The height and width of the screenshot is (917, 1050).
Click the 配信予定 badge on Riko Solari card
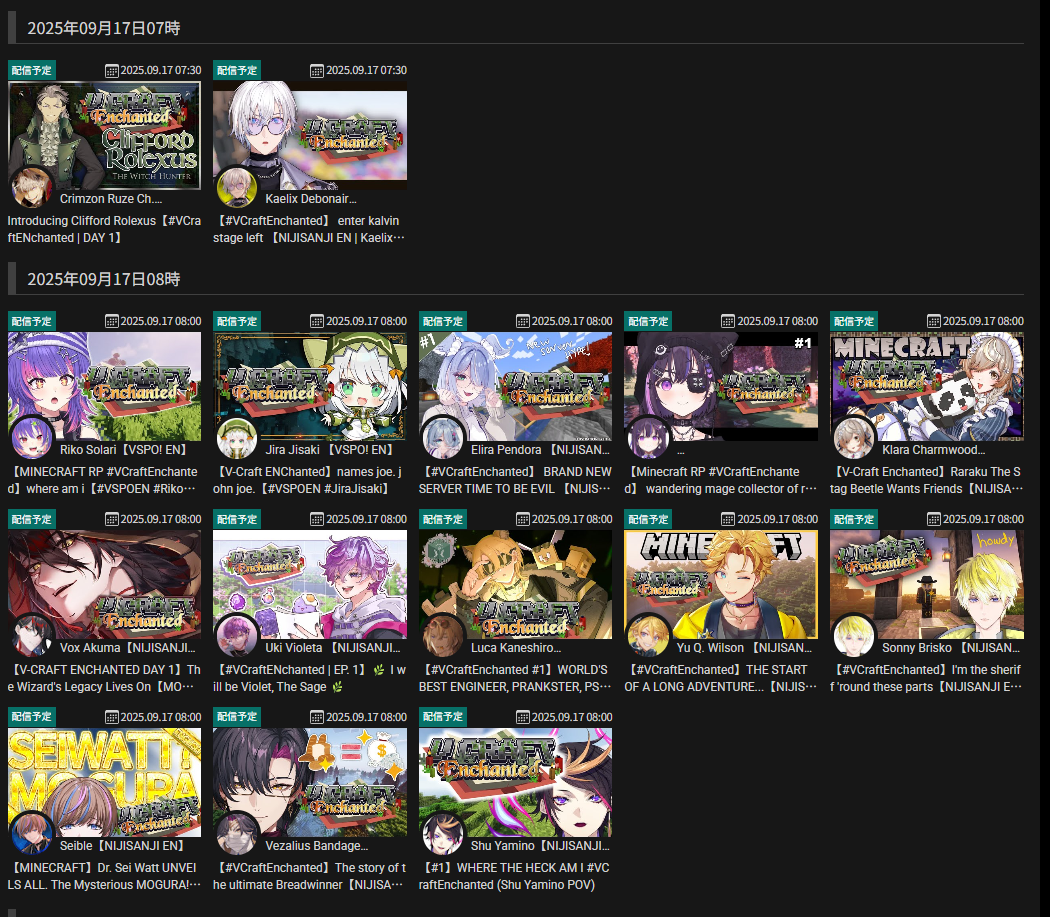(31, 322)
